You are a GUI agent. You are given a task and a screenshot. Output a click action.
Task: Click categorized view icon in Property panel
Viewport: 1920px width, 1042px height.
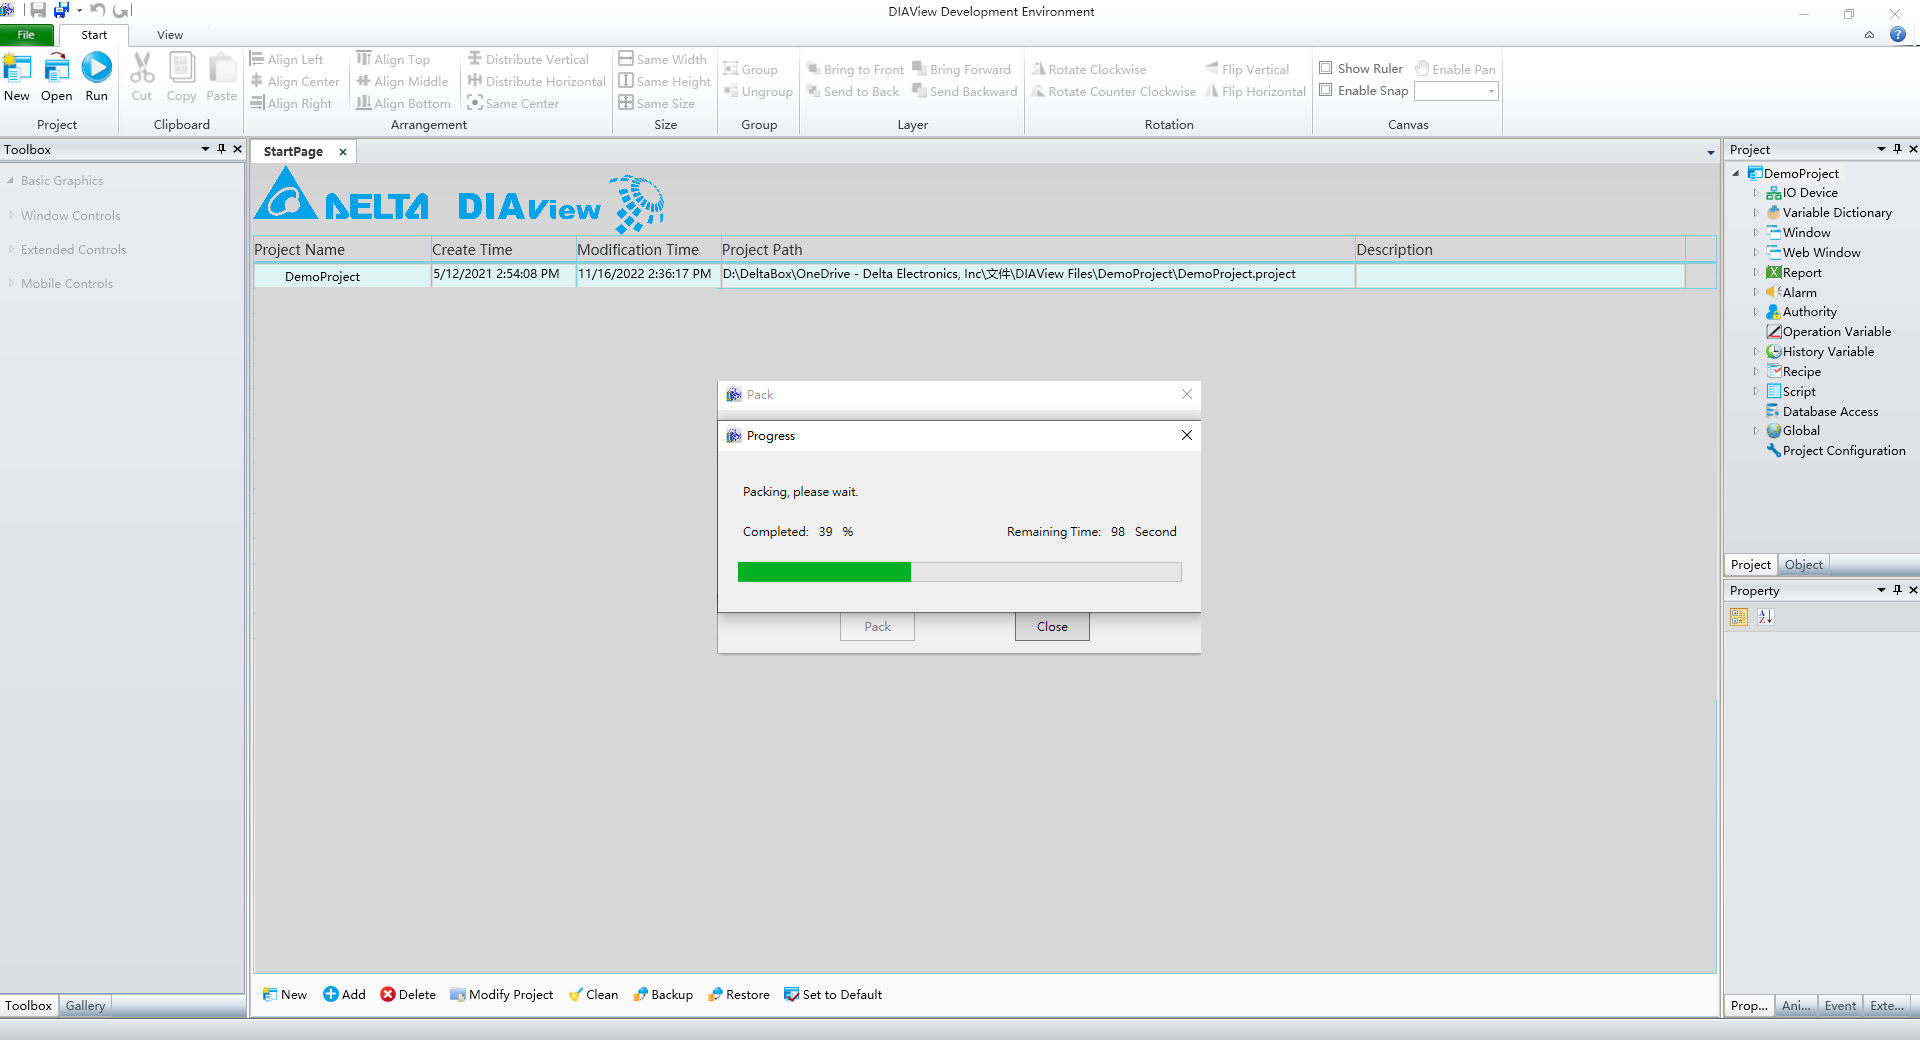pos(1739,617)
